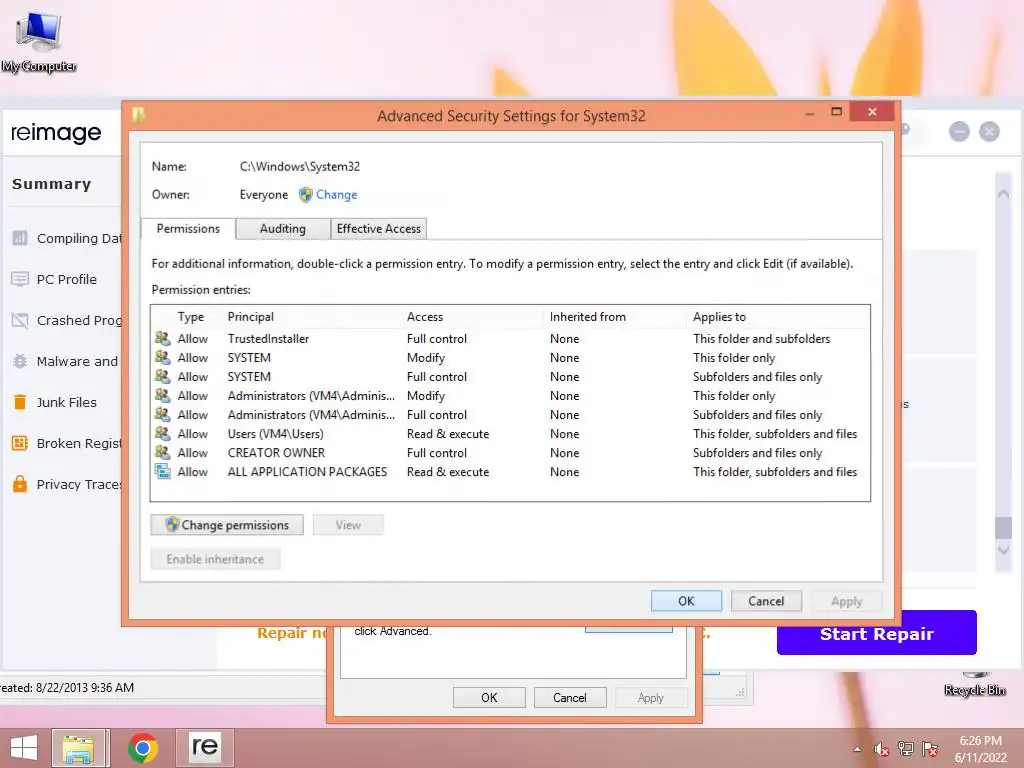Click the Compiling Data icon in Reimage sidebar

point(20,238)
